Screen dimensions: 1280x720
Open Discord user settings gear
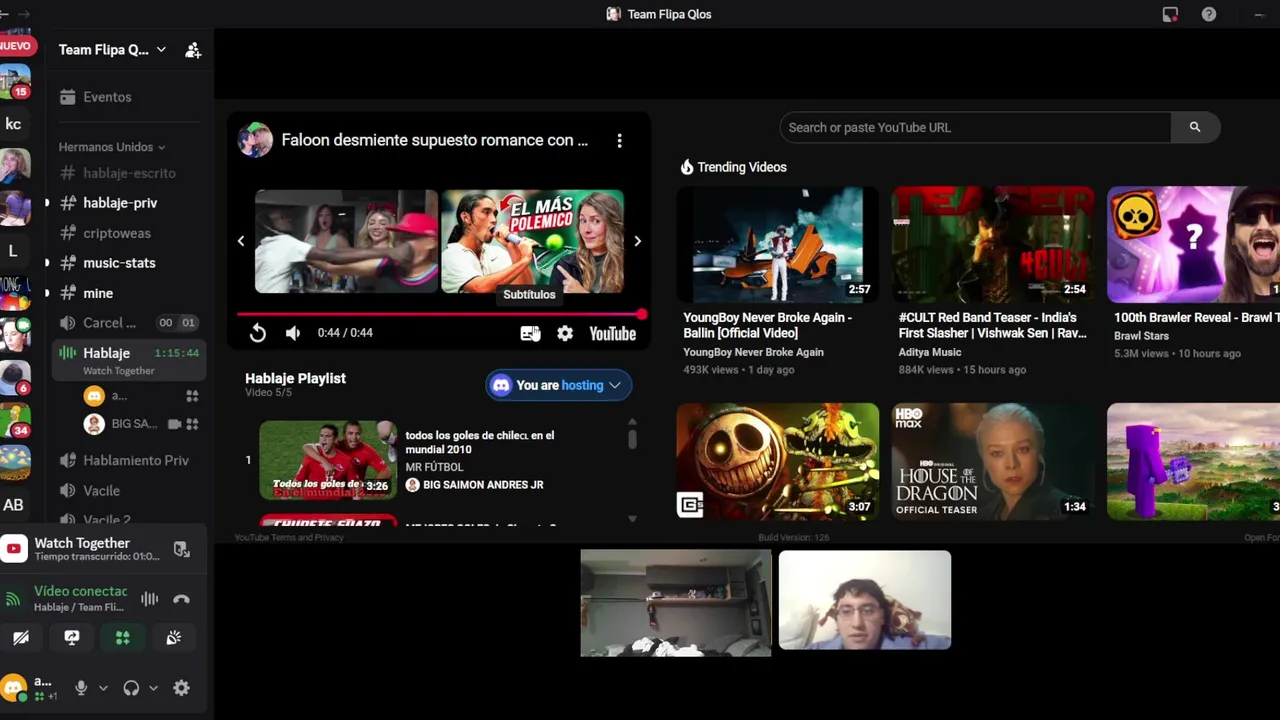(x=181, y=688)
